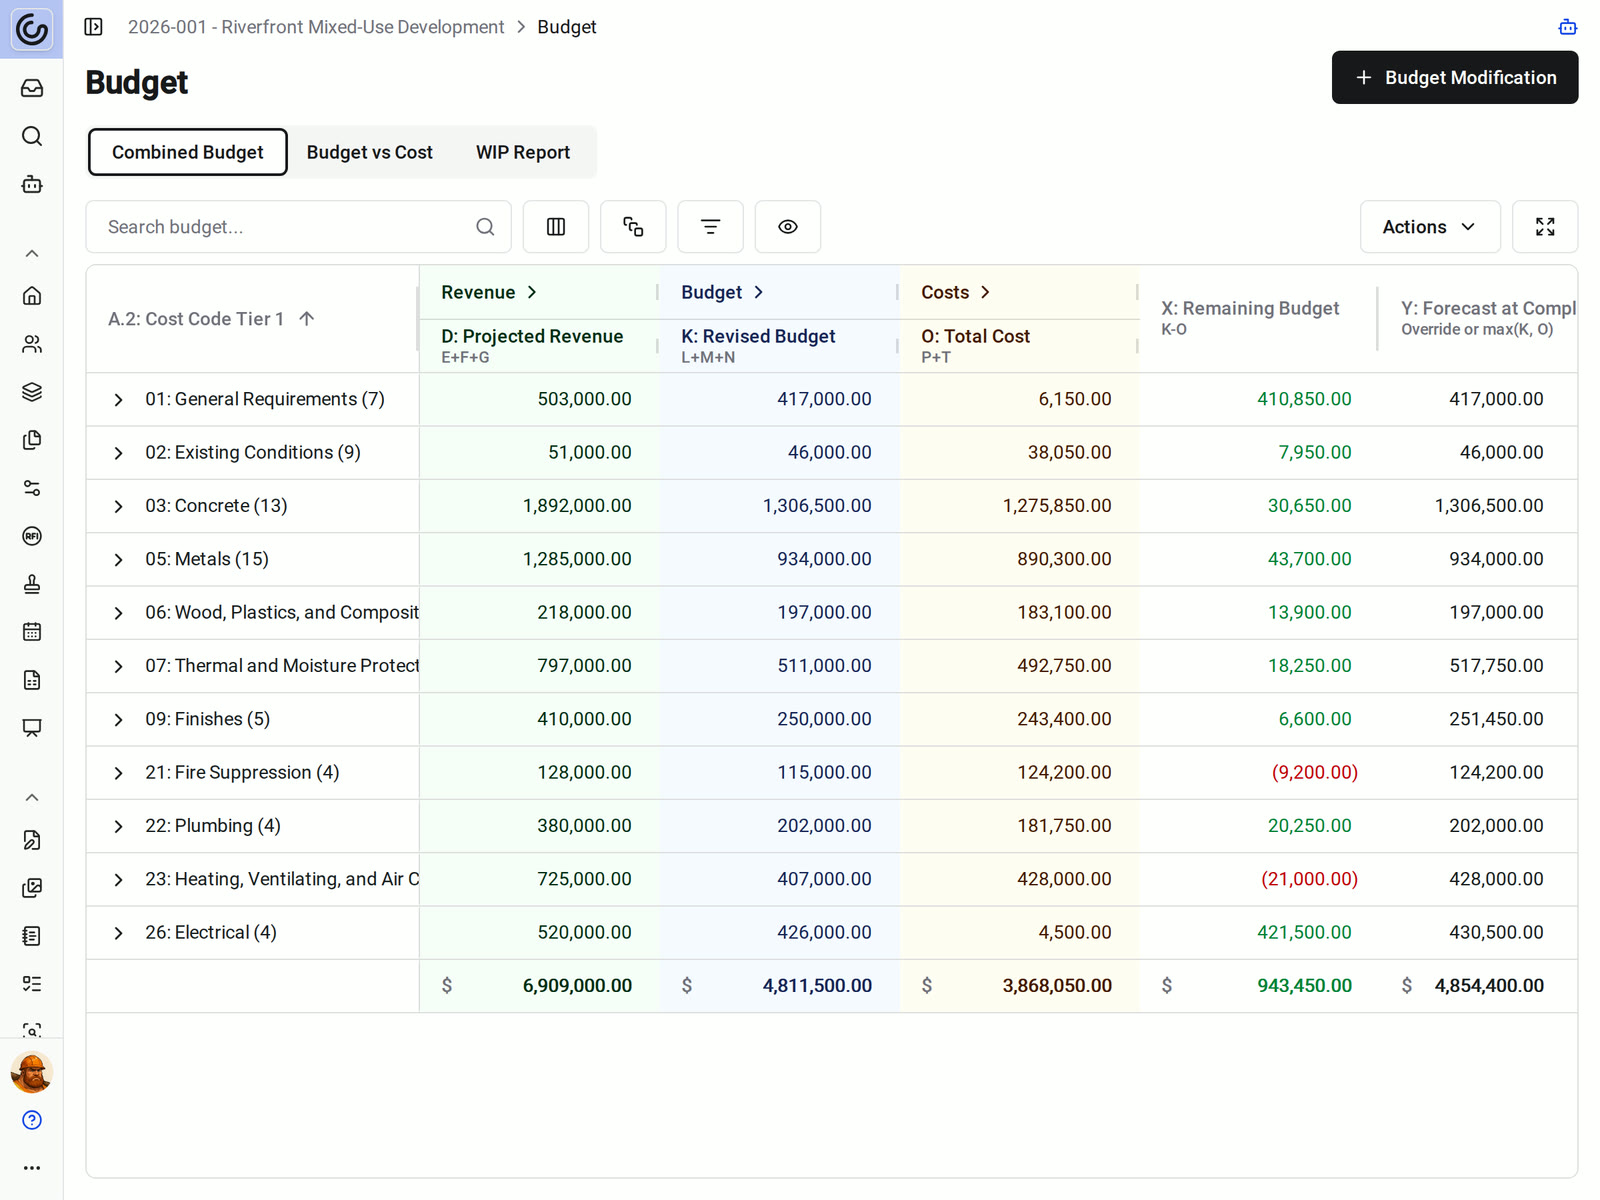Click the presentation board sidebar icon
Image resolution: width=1600 pixels, height=1200 pixels.
[x=32, y=728]
